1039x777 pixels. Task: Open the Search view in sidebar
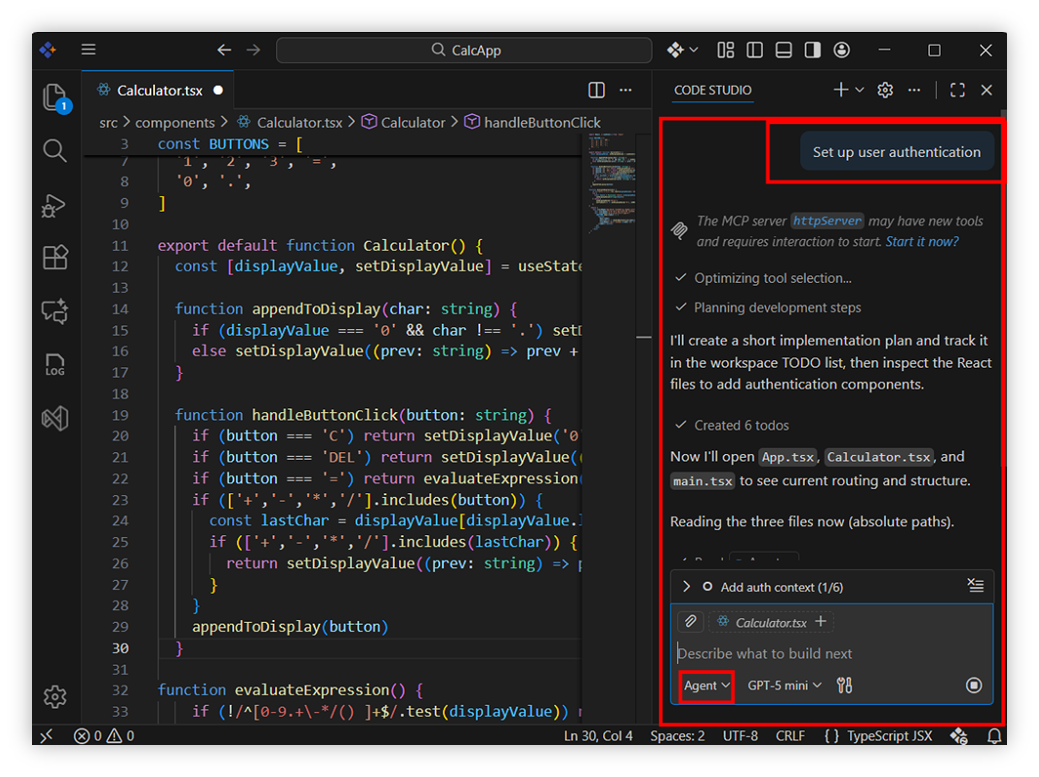(x=55, y=151)
